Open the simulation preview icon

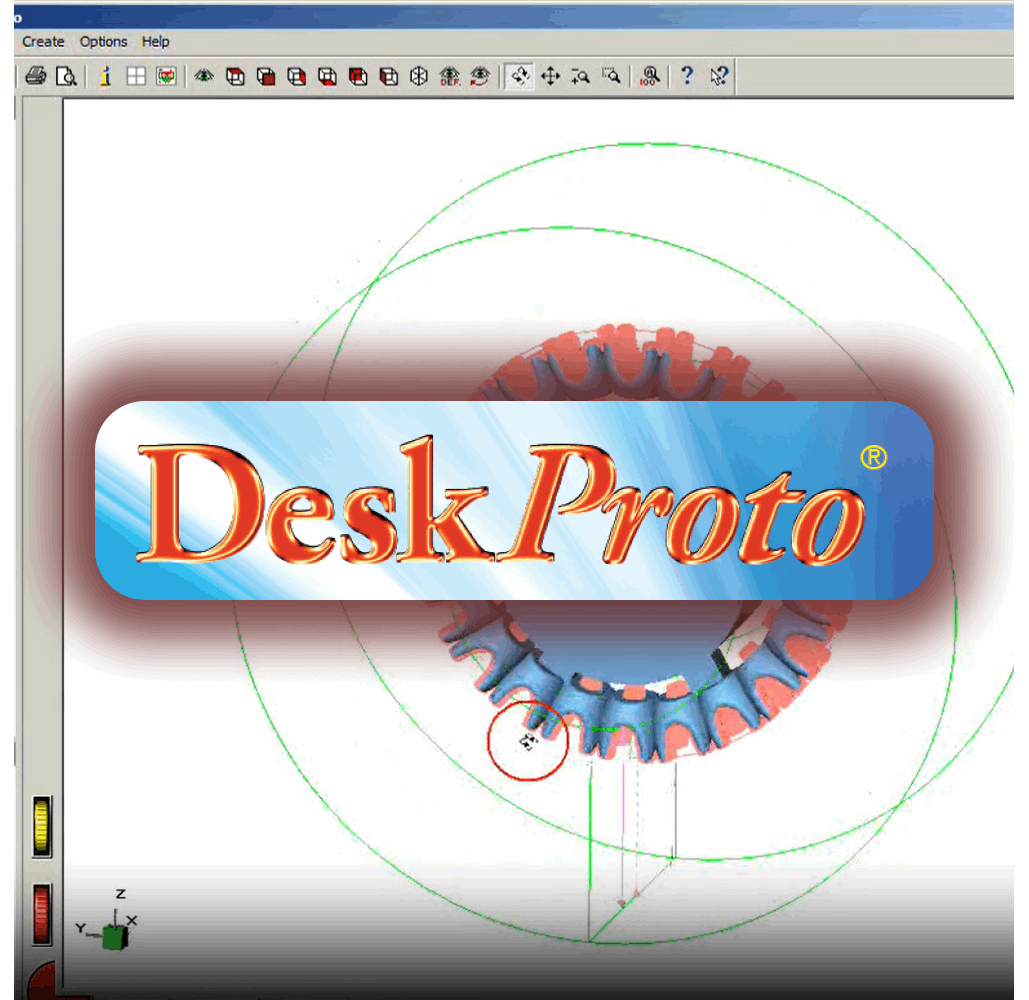[x=166, y=76]
